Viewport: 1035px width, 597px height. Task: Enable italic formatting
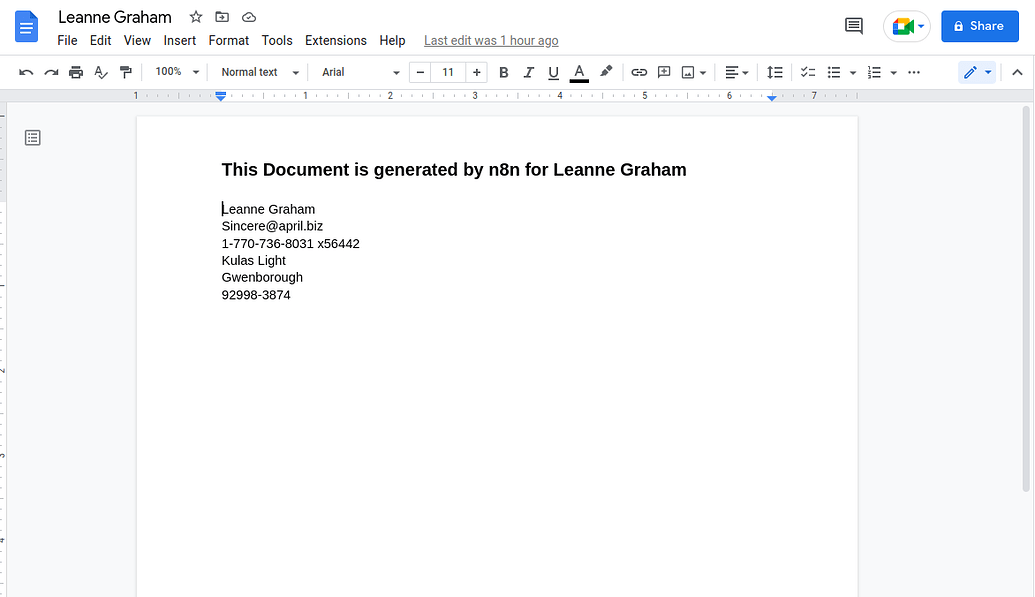(528, 72)
